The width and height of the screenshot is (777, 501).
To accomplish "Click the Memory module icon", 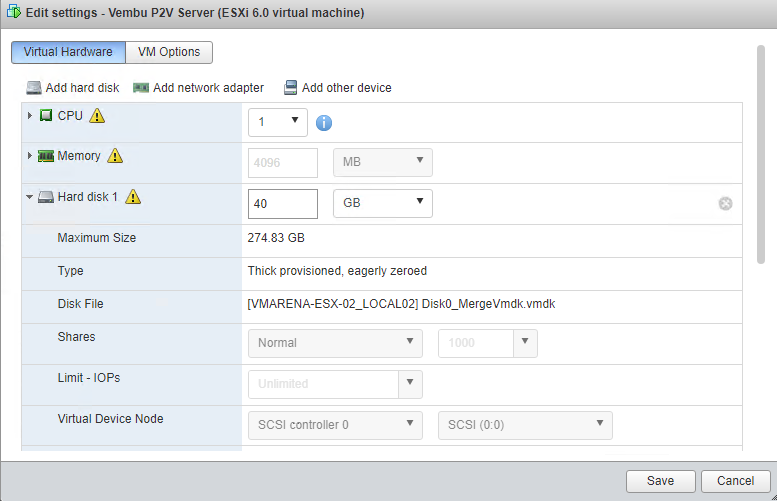I will coord(46,156).
